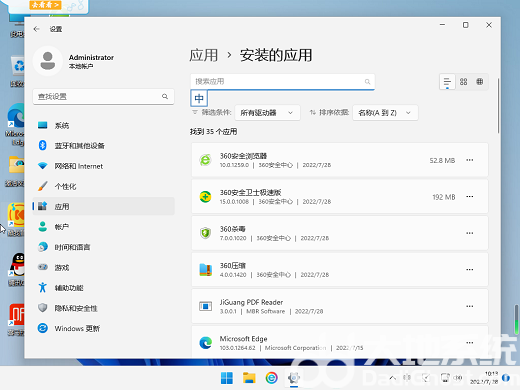The height and width of the screenshot is (390, 520).
Task: Open 辅助功能 settings
Action: click(104, 288)
